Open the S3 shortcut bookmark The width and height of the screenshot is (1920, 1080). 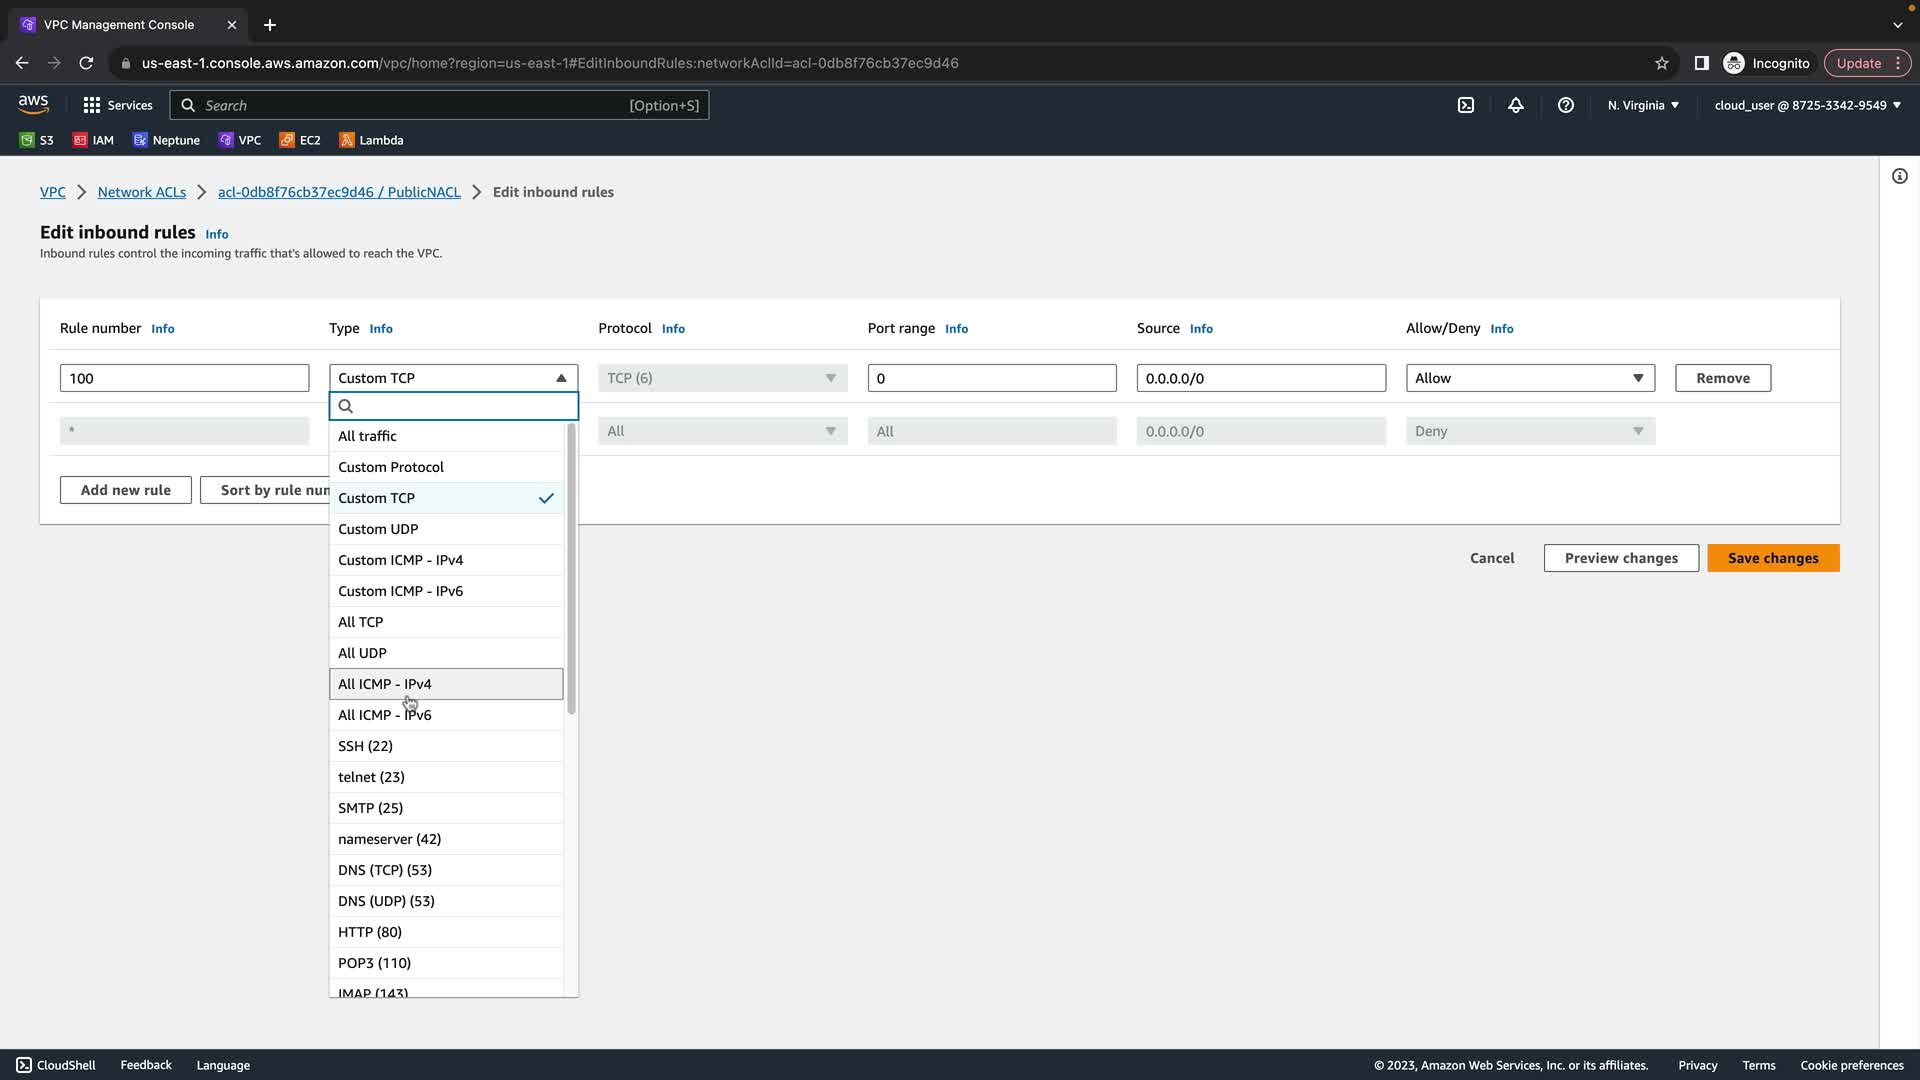[x=37, y=140]
